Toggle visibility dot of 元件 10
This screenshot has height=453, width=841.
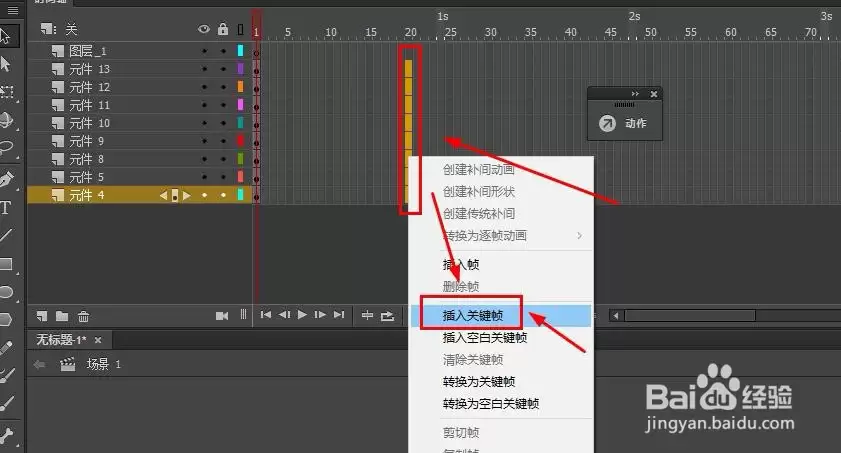(204, 123)
